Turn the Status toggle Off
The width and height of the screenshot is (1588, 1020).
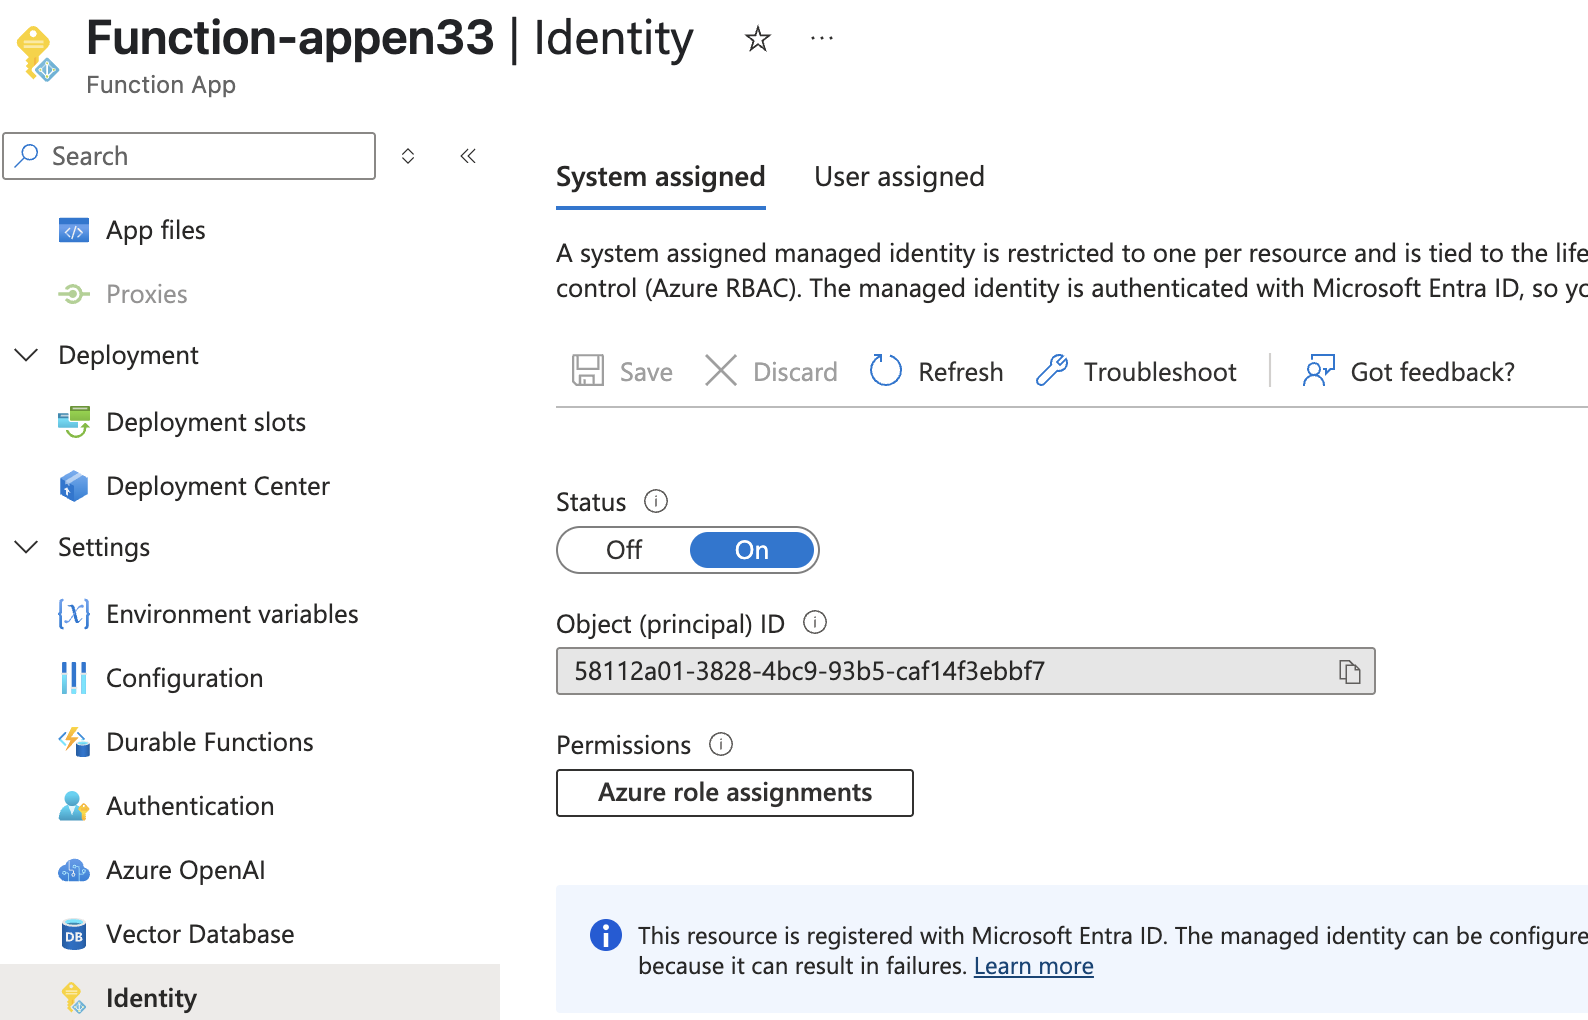coord(624,550)
